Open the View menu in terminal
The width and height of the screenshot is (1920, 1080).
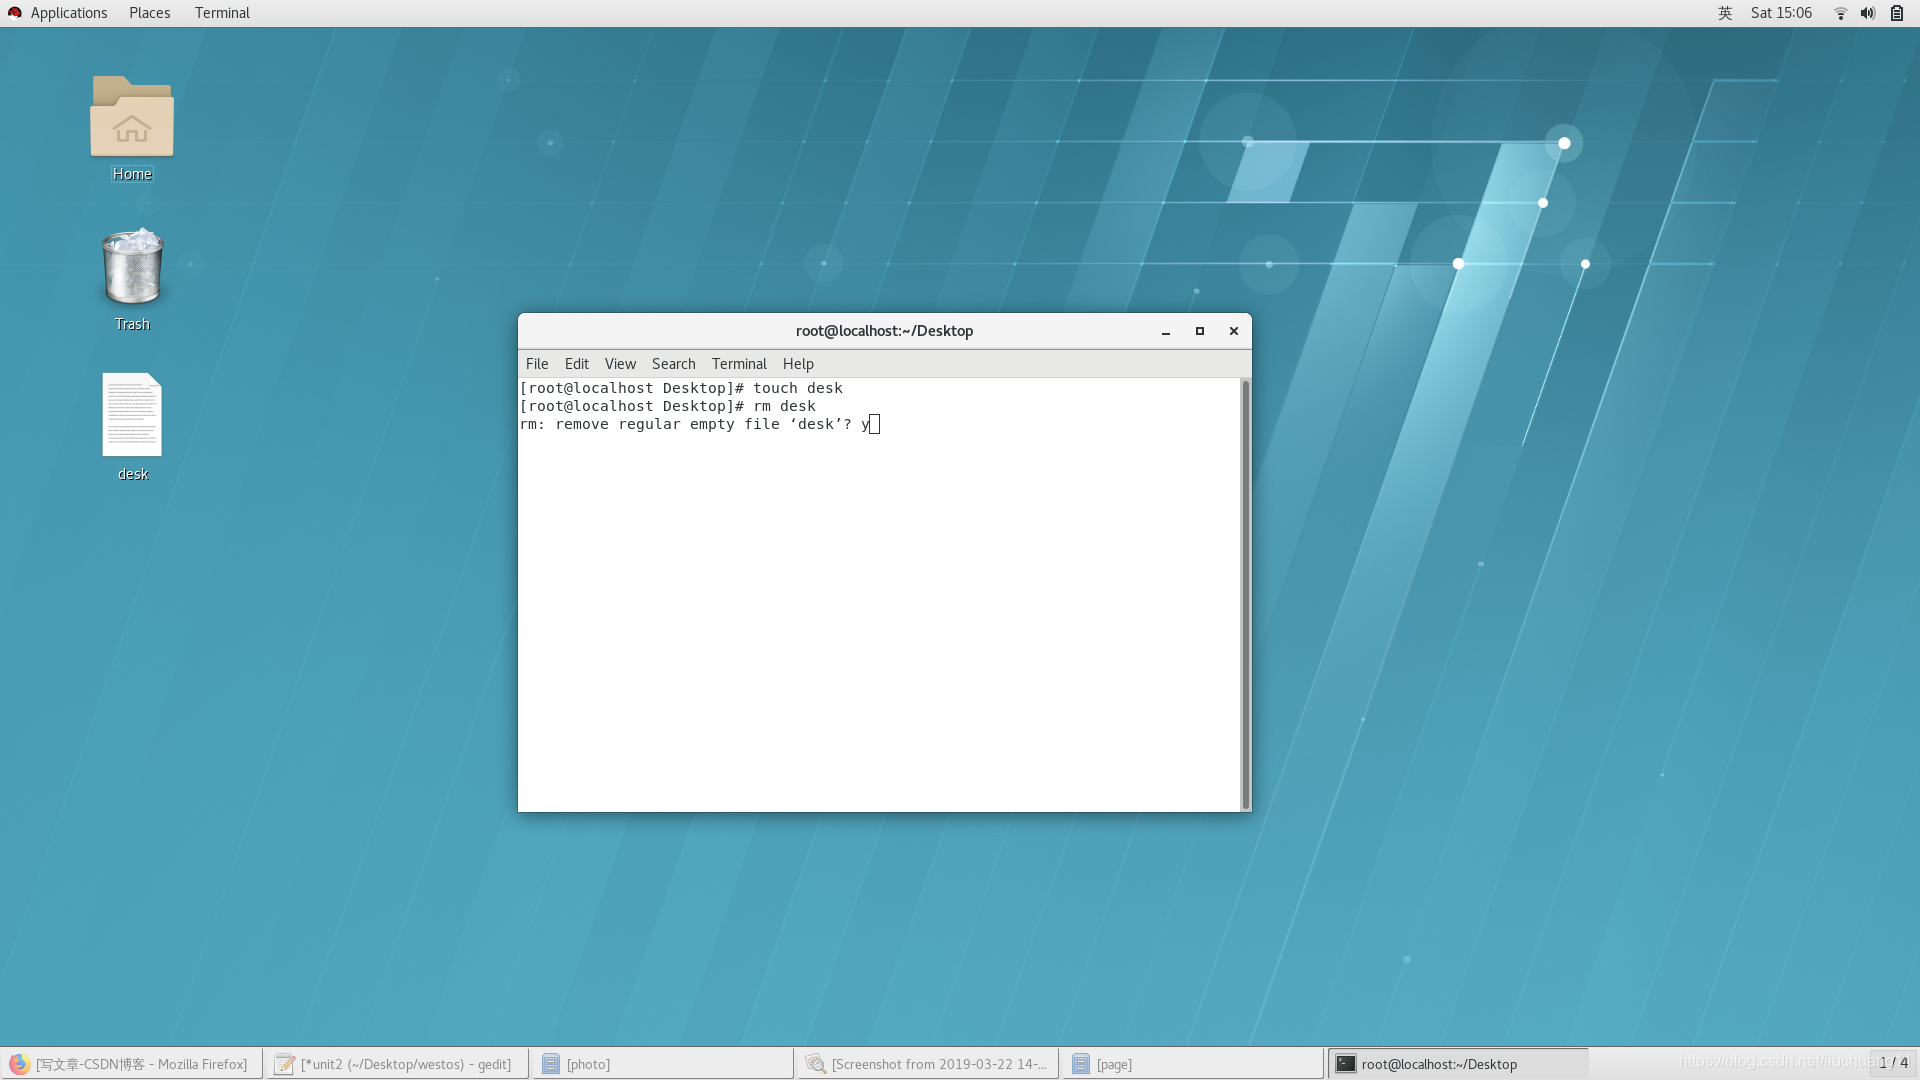coord(620,364)
